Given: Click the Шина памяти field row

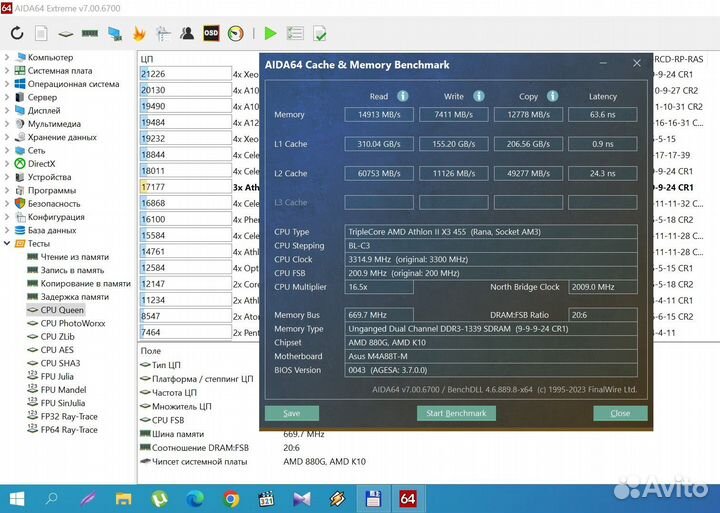Looking at the screenshot, I should pos(172,434).
